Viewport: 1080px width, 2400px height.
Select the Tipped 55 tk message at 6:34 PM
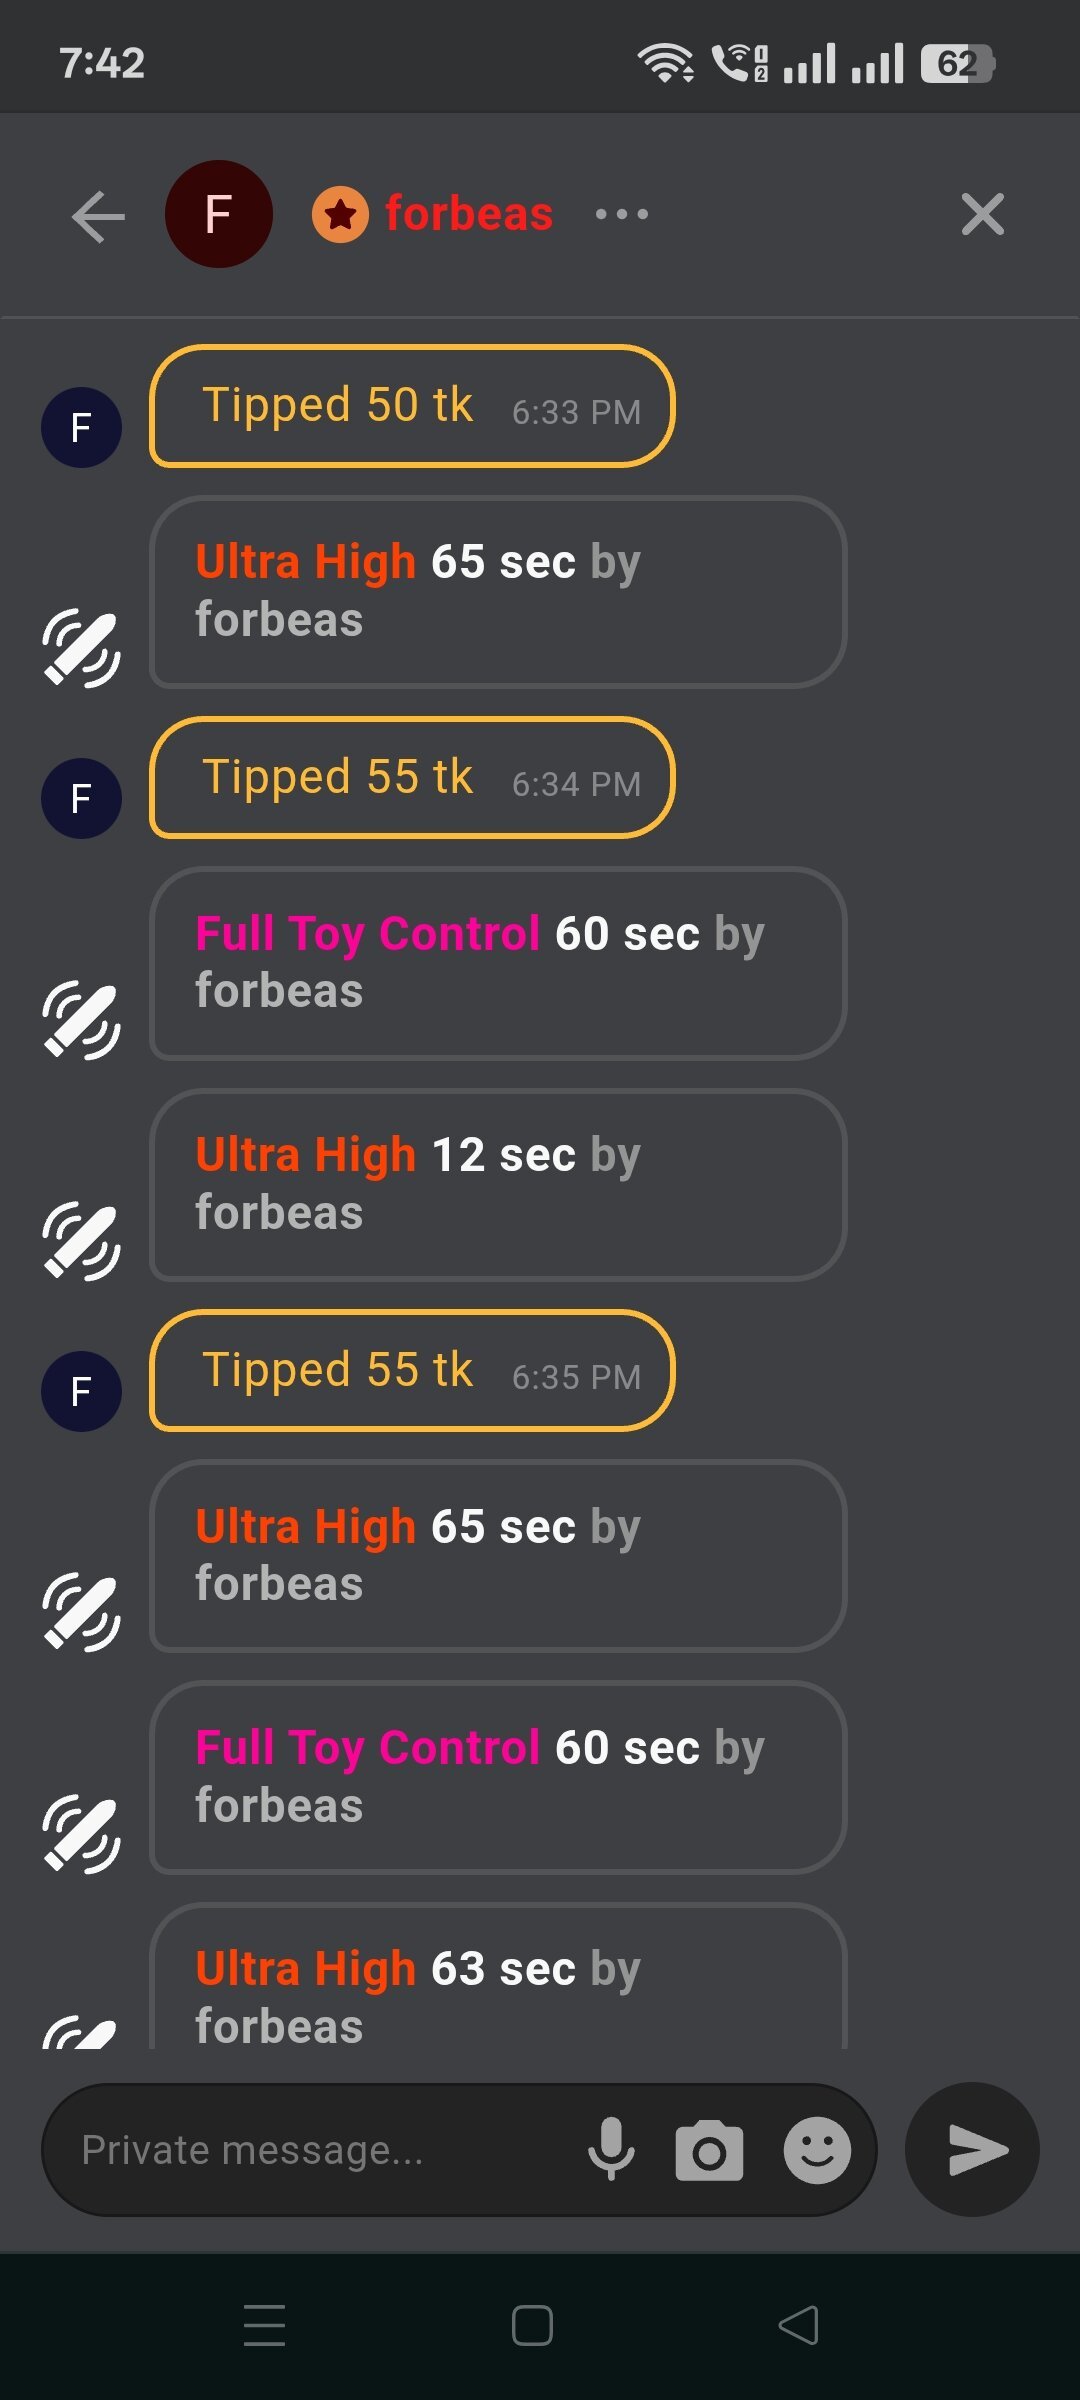point(412,778)
